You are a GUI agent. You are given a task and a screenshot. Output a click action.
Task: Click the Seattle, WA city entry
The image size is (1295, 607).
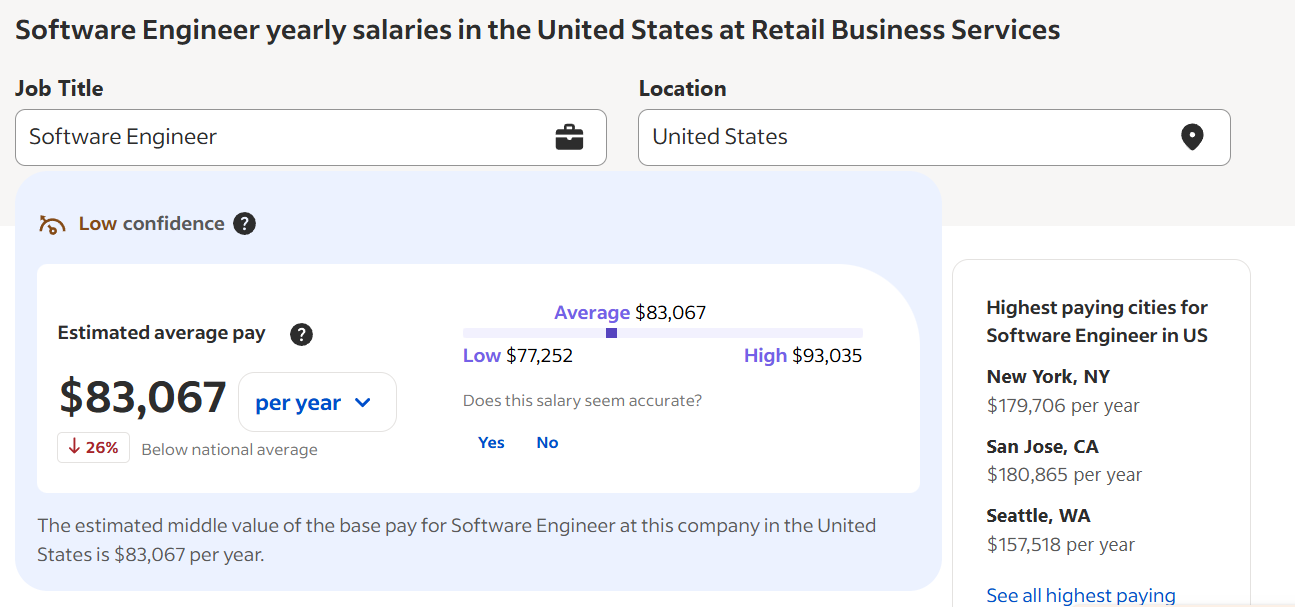coord(1037,515)
